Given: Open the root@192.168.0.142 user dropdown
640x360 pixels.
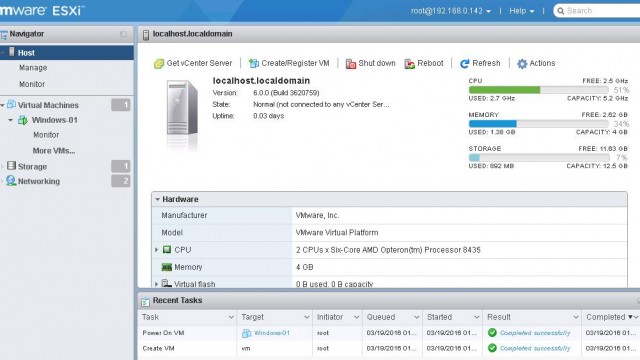Looking at the screenshot, I should (451, 11).
